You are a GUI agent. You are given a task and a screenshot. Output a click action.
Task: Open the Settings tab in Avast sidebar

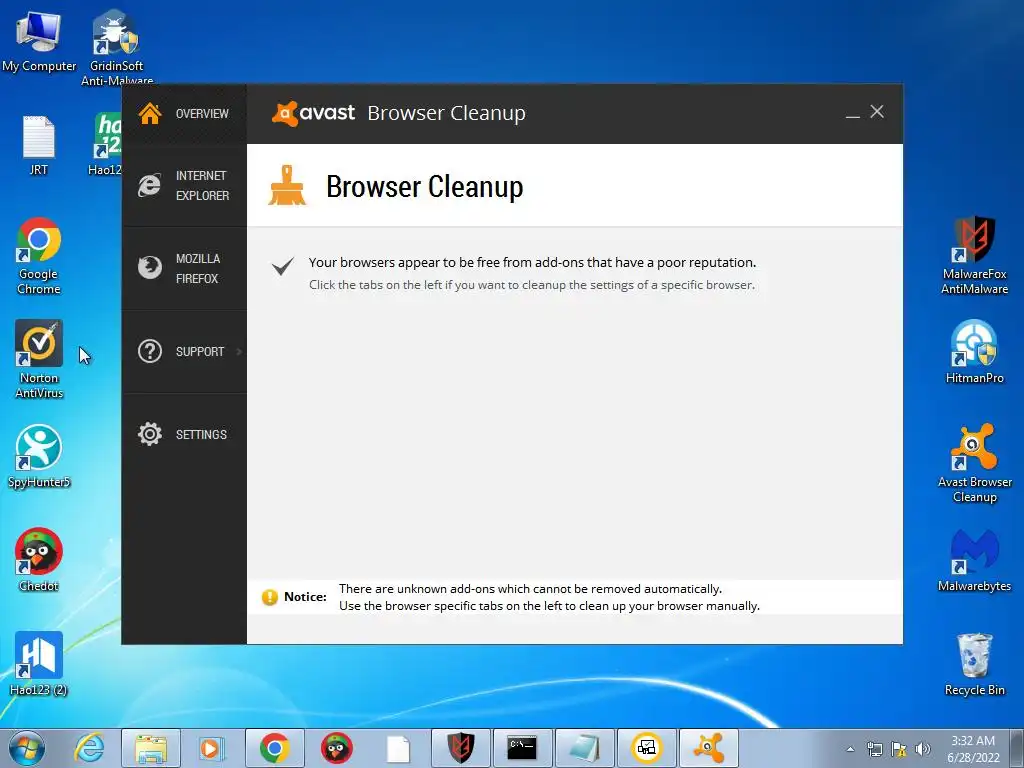(x=184, y=434)
